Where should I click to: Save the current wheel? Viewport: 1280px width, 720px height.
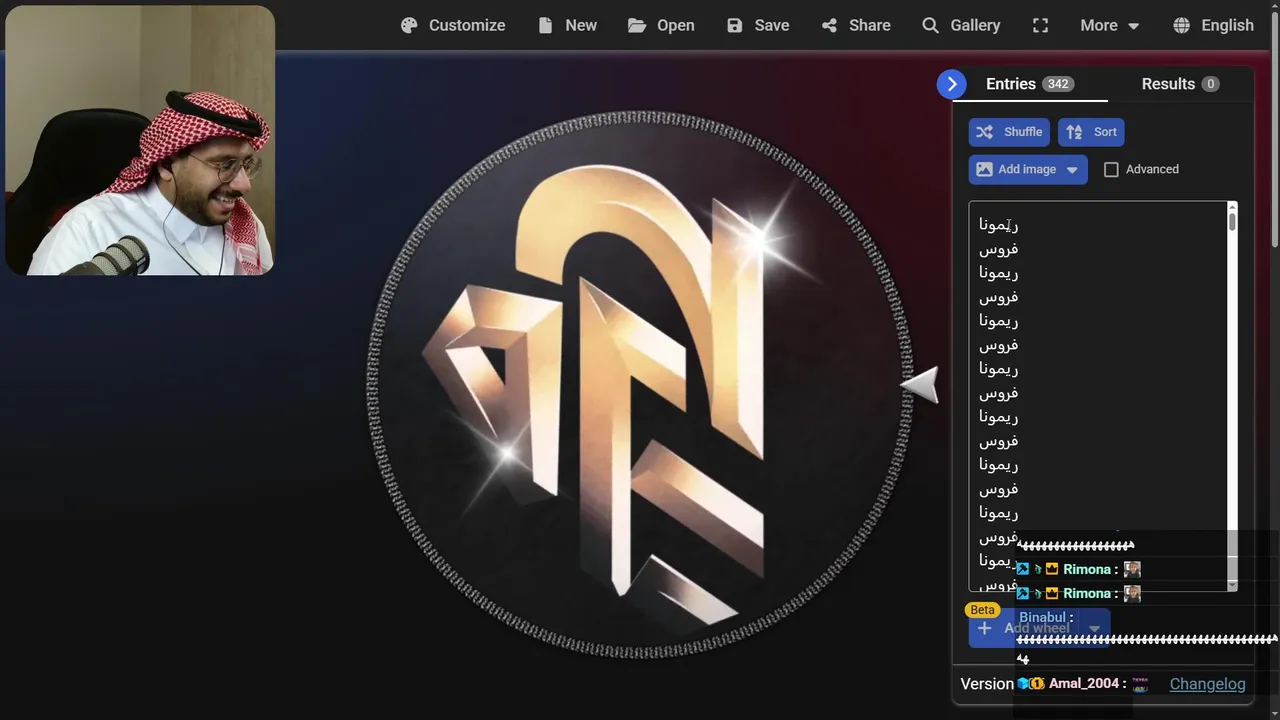[x=758, y=25]
